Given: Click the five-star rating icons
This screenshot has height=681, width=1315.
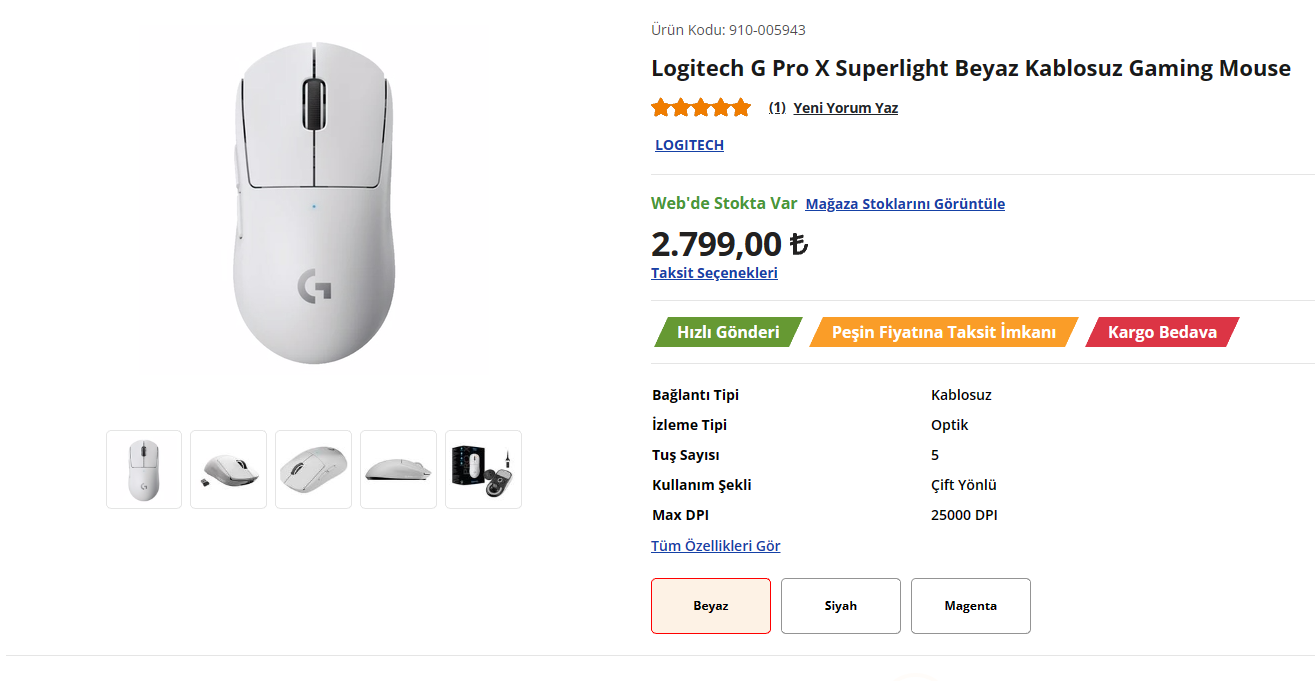Looking at the screenshot, I should [700, 108].
